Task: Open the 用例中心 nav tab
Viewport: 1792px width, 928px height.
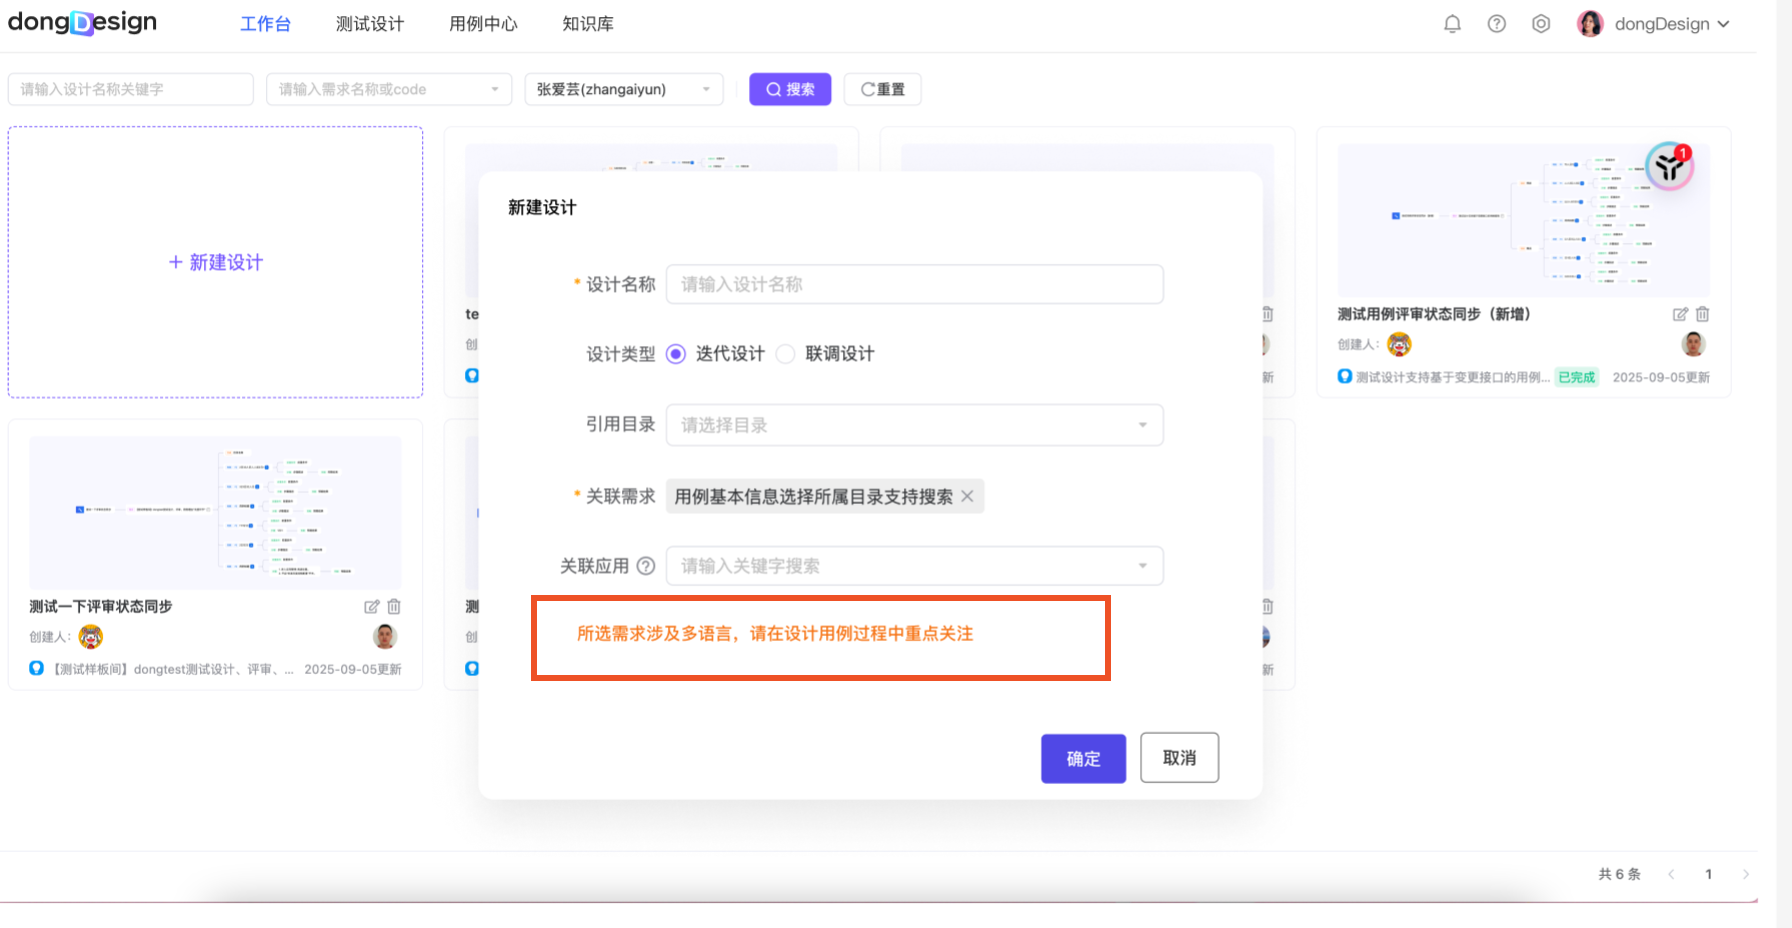Action: (483, 24)
